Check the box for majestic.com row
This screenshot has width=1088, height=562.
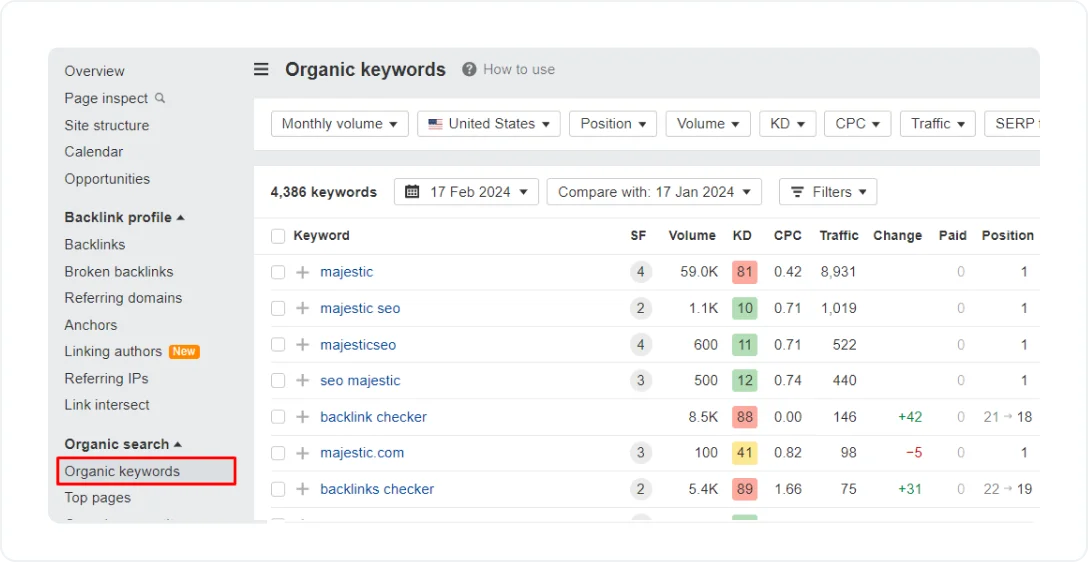(x=278, y=453)
